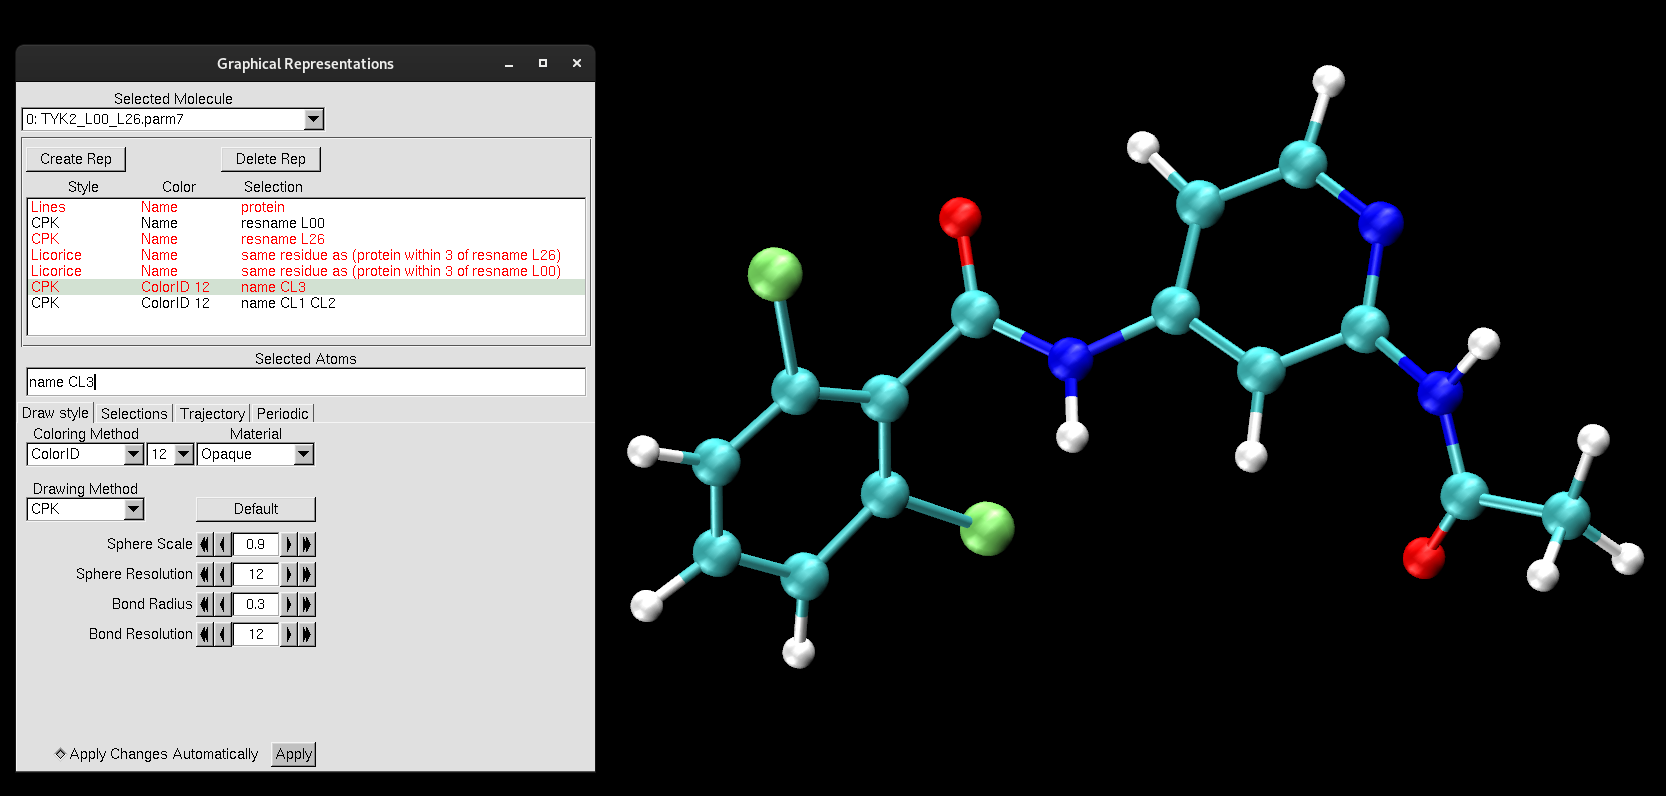Decrease Bond Resolution with fast-back arrow

tap(205, 634)
